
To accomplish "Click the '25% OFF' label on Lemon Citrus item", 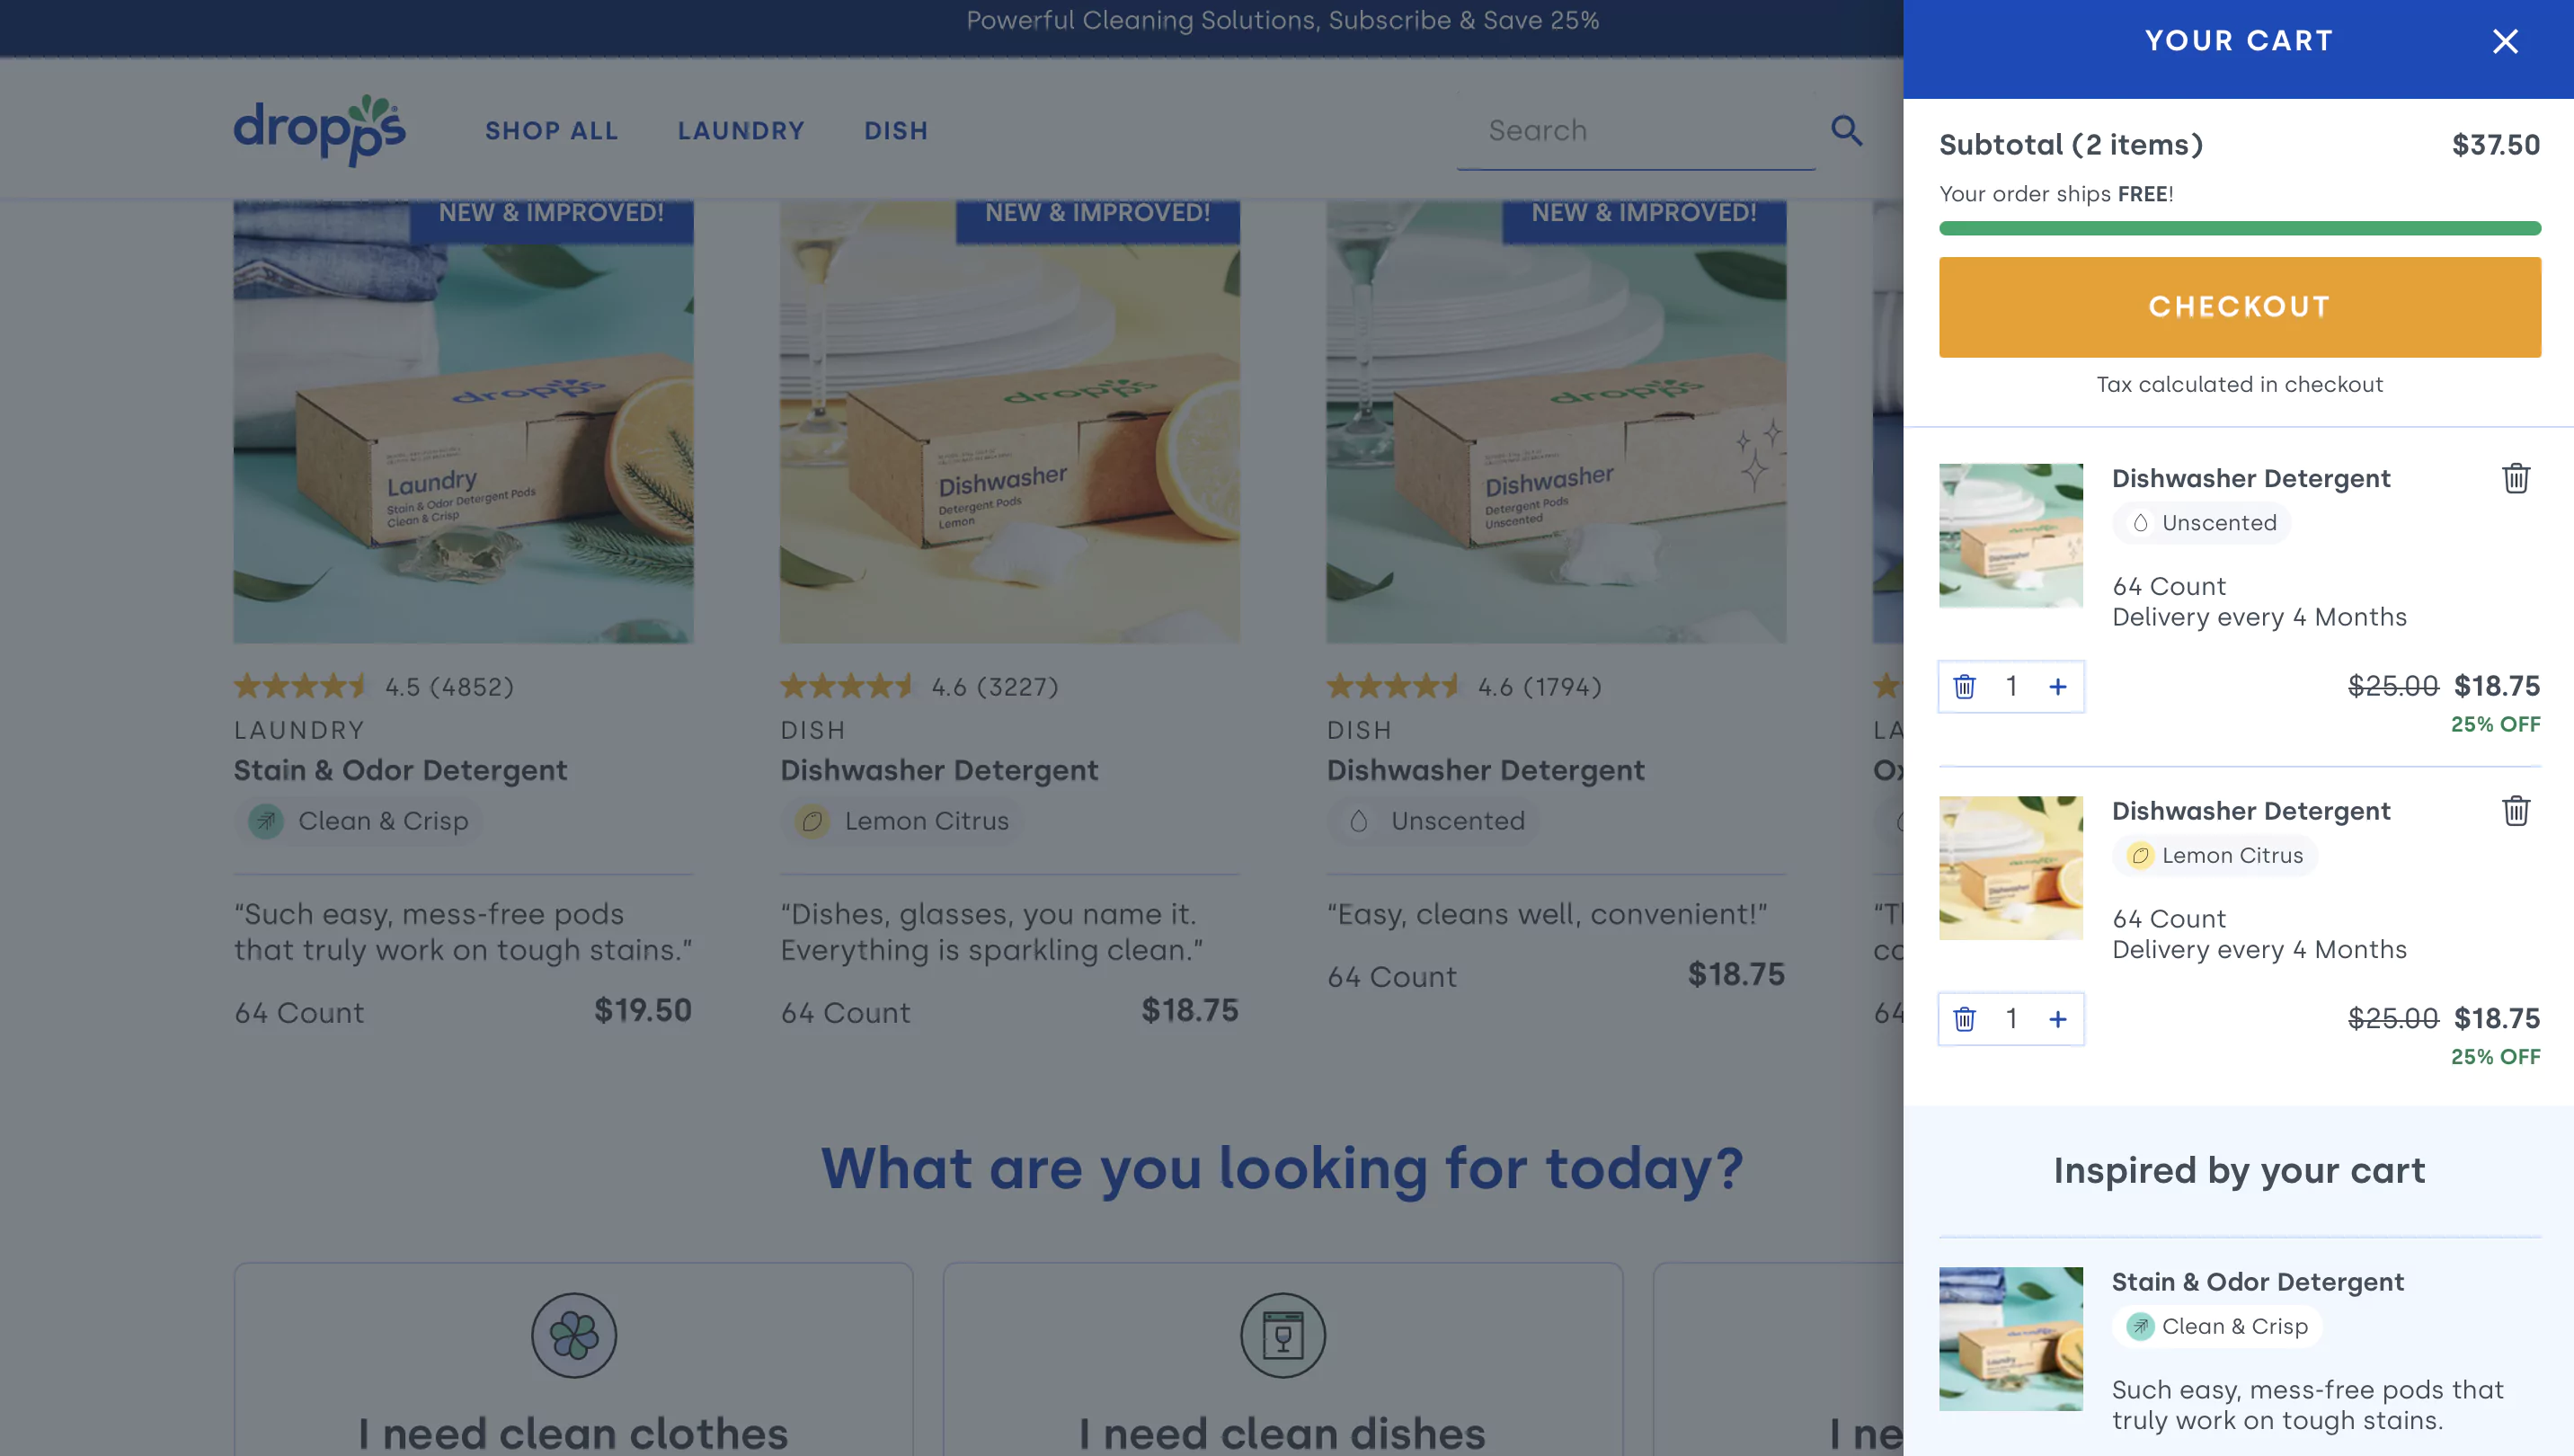I will click(x=2495, y=1057).
